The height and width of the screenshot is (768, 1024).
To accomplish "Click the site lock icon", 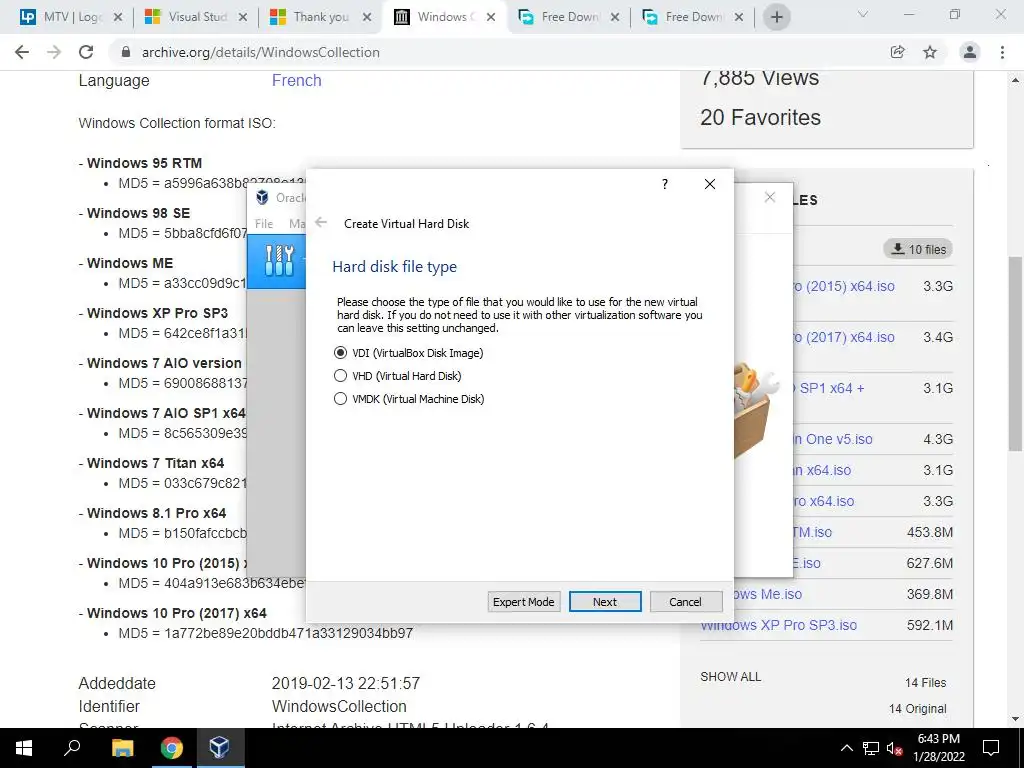I will pyautogui.click(x=126, y=52).
